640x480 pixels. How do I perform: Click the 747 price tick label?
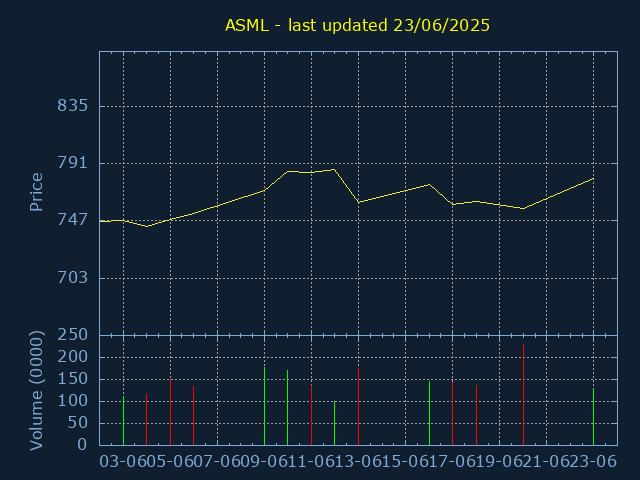(72, 220)
